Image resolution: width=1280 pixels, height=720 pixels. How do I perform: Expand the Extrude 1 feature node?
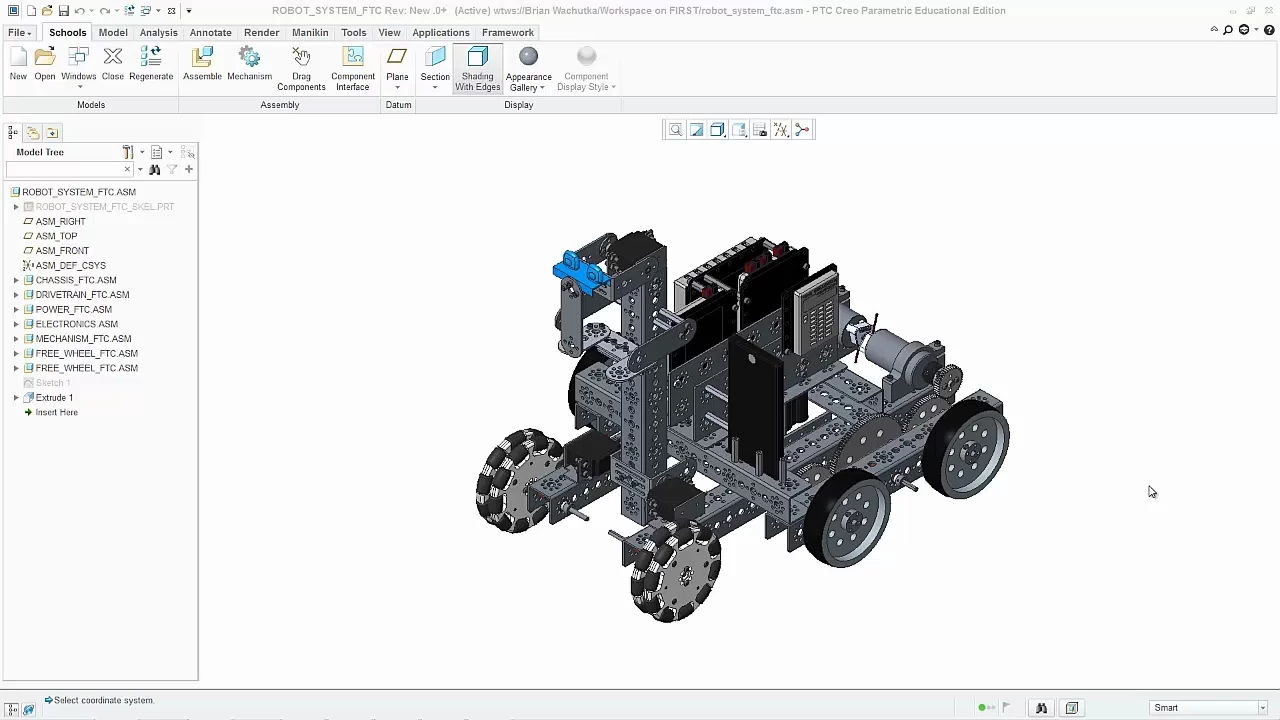click(x=16, y=398)
